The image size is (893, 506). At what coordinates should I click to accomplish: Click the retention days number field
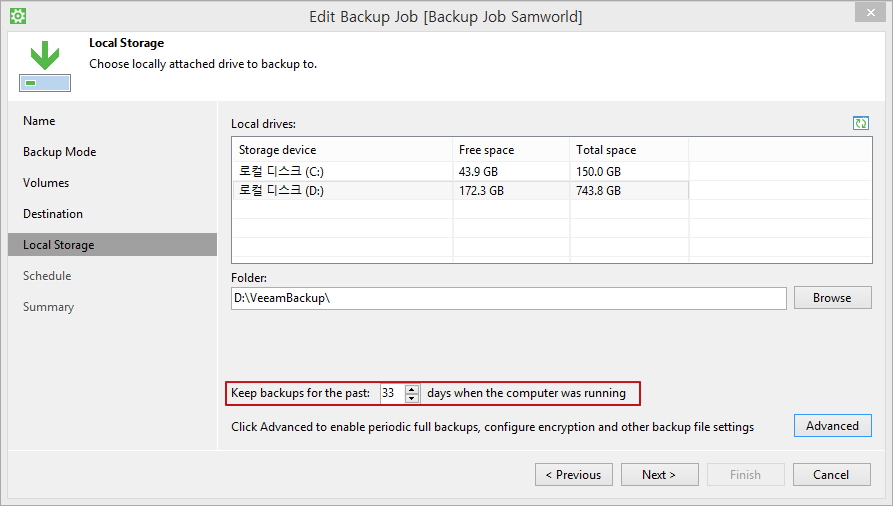coord(392,393)
